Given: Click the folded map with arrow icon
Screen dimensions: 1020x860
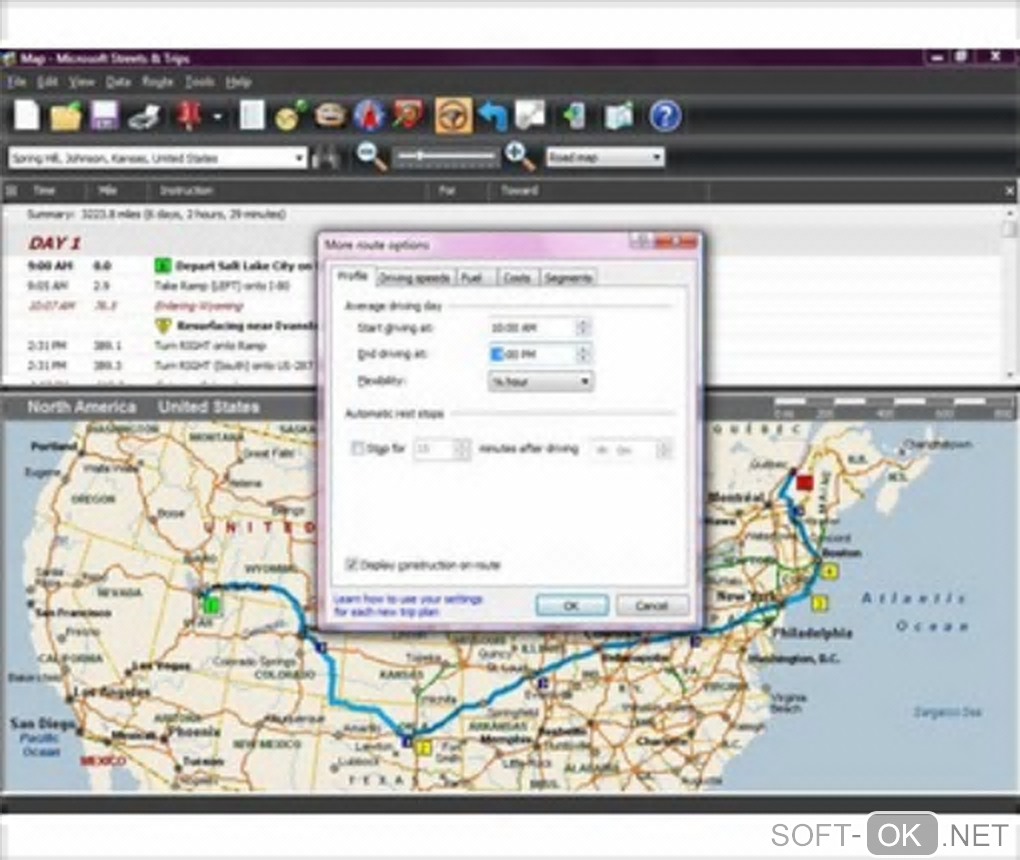Looking at the screenshot, I should click(x=619, y=116).
